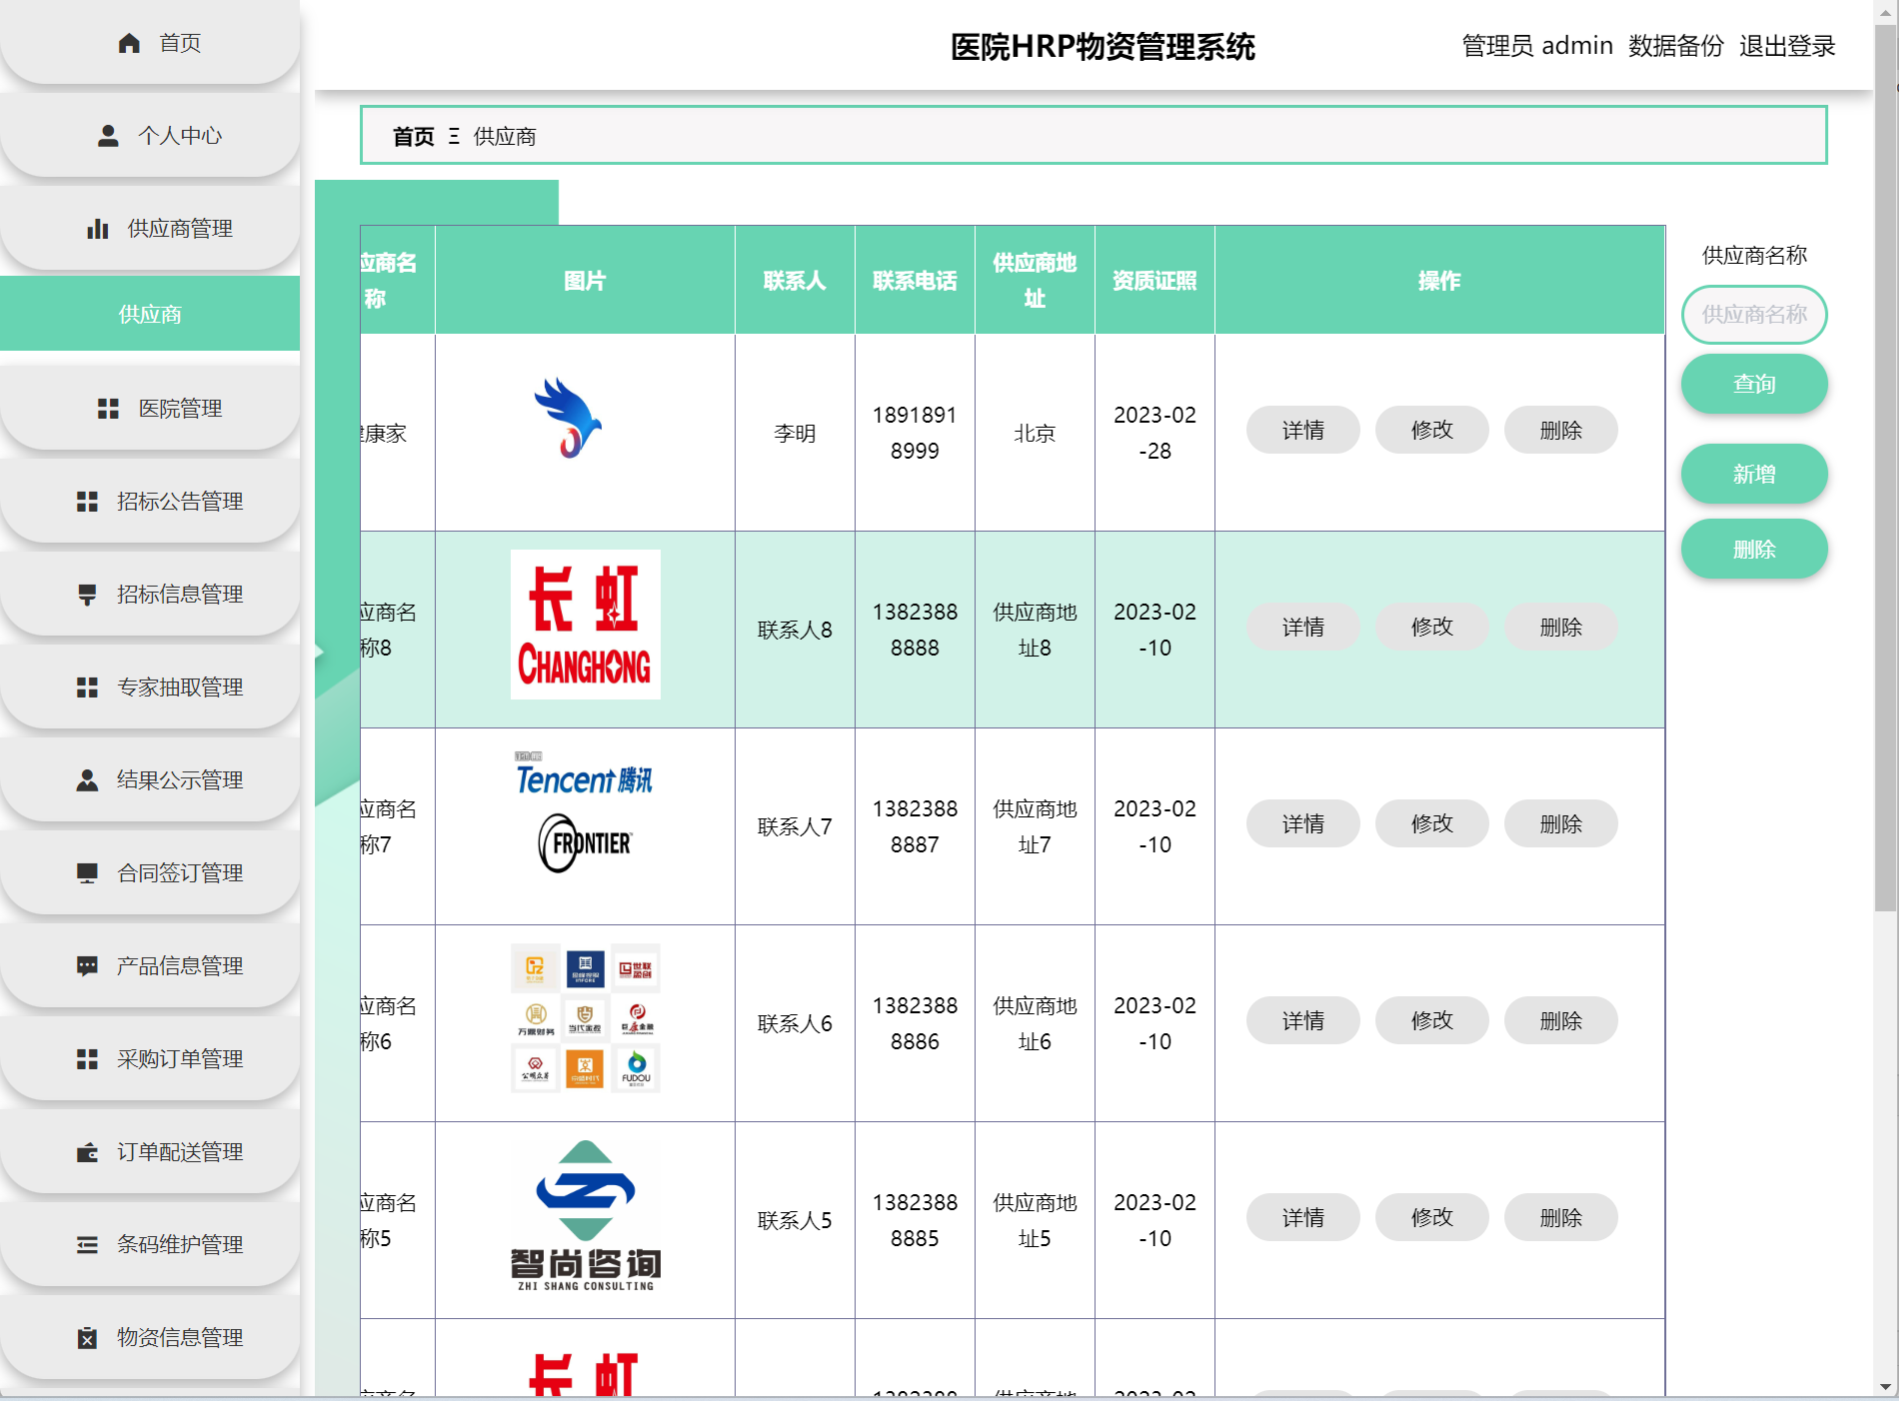1899x1401 pixels.
Task: Click the 智尚咨询 logo thumbnail
Action: (x=585, y=1215)
